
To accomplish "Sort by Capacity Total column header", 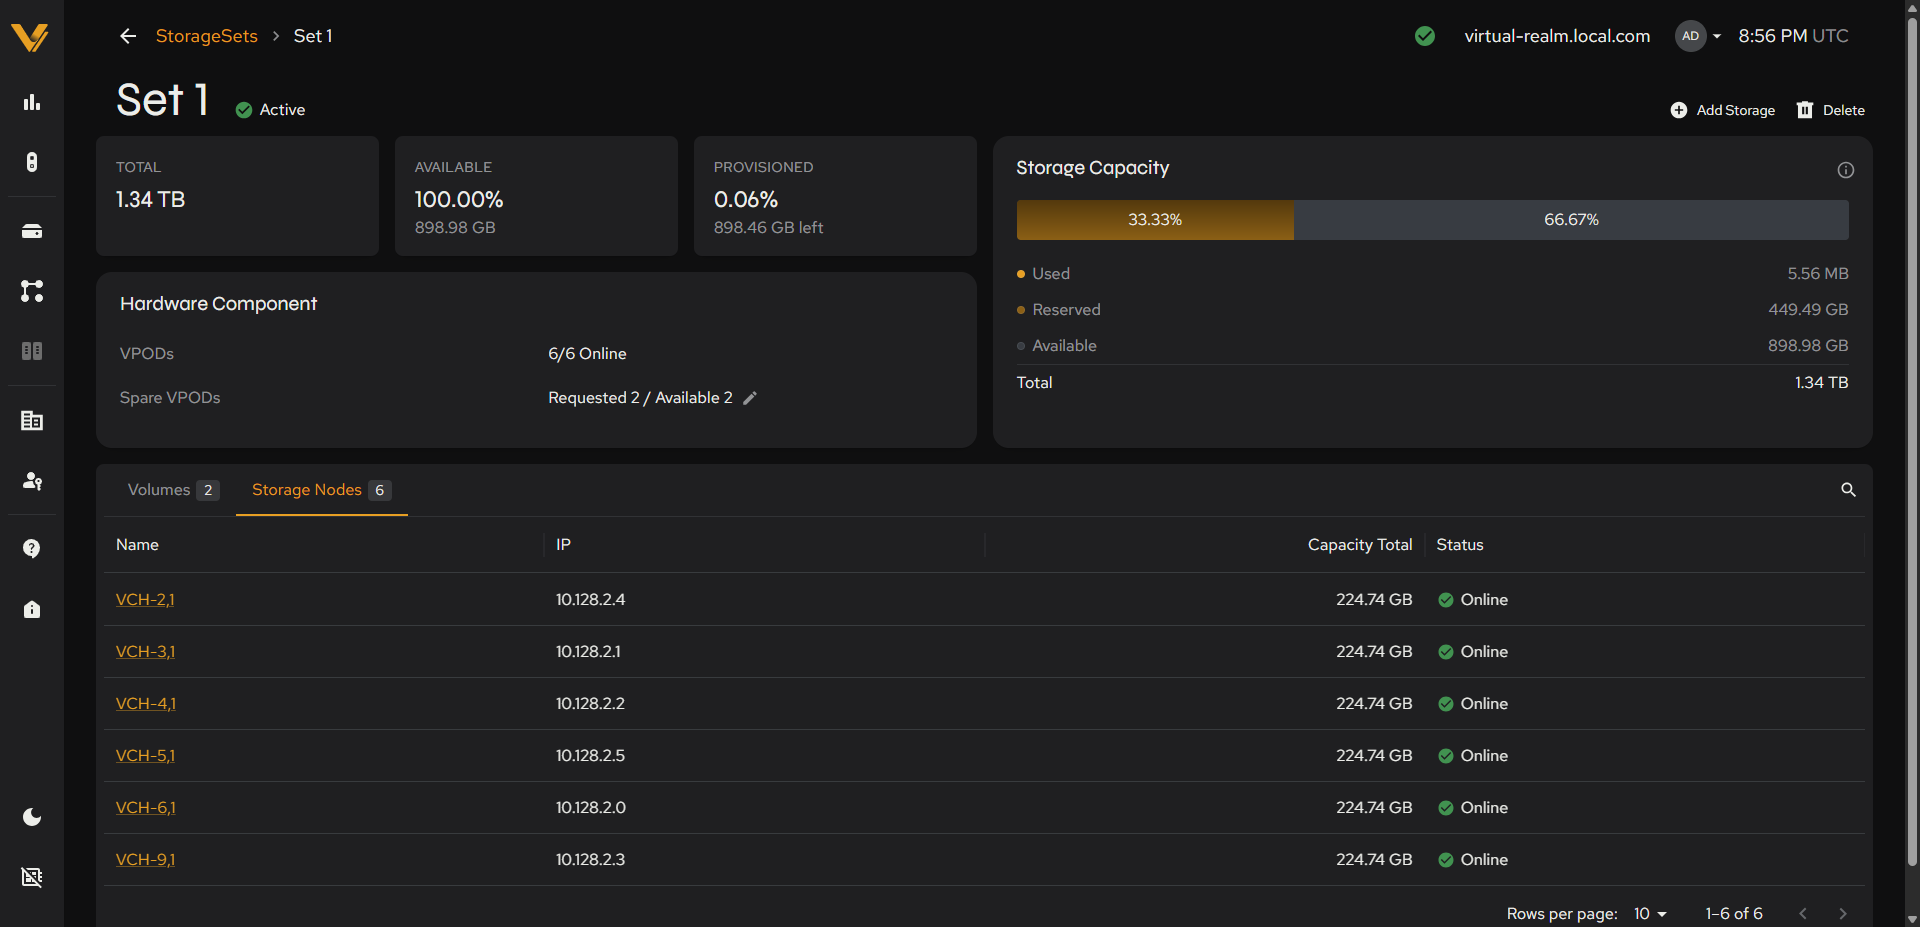I will [x=1360, y=545].
